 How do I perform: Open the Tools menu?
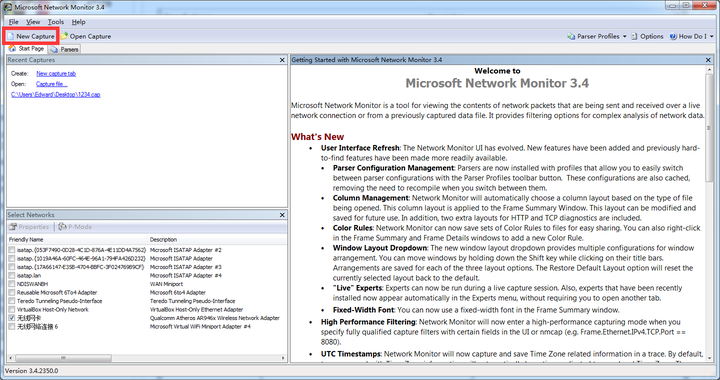56,22
